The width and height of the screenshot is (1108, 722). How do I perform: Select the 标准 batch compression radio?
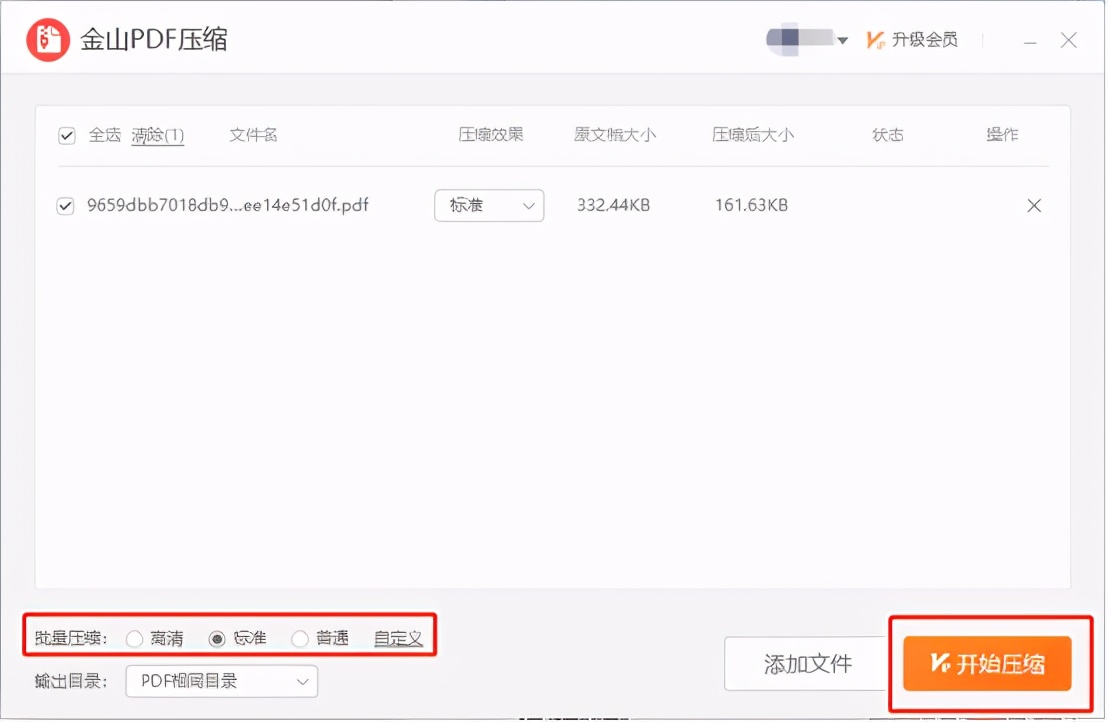click(x=217, y=639)
